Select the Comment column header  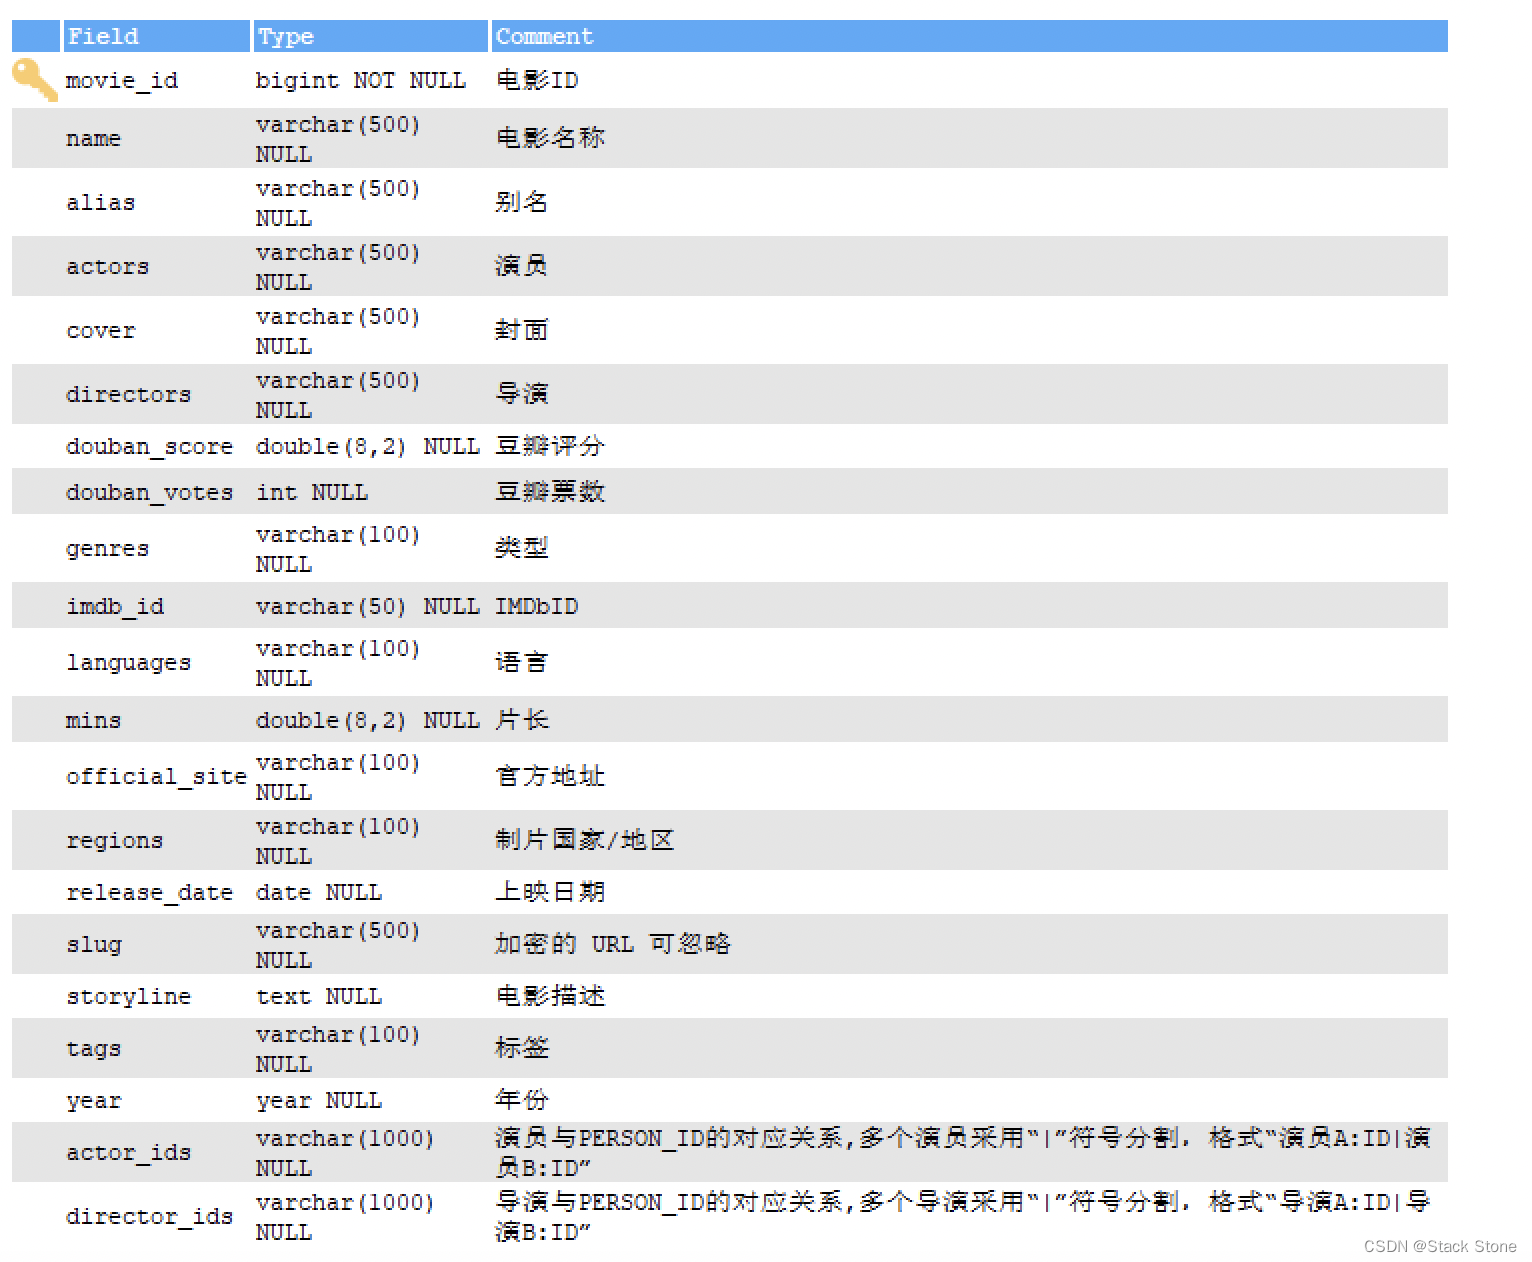(x=969, y=36)
